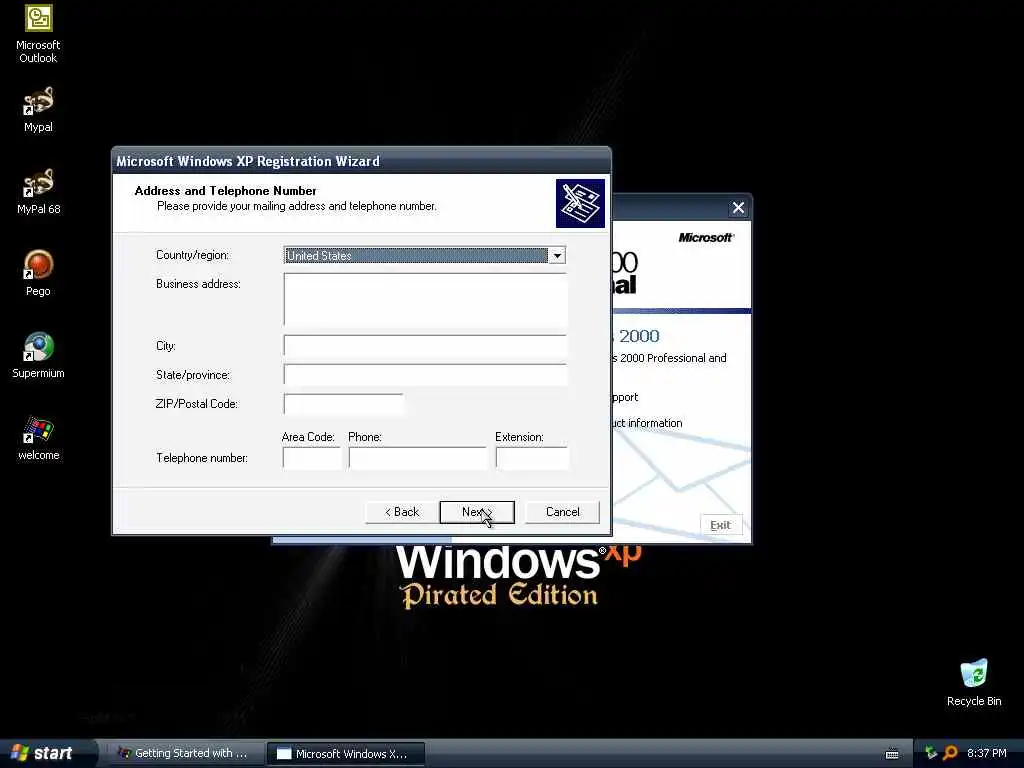This screenshot has height=768, width=1024.
Task: Click the State/province input field
Action: (425, 375)
